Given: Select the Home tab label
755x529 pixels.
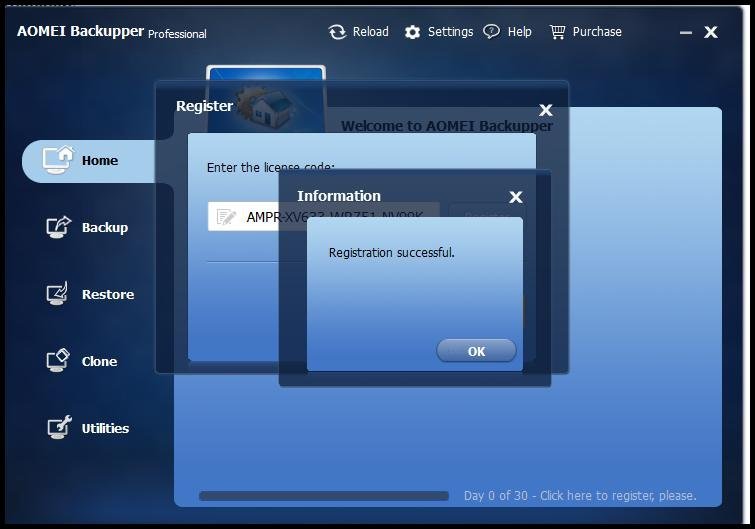Looking at the screenshot, I should coord(100,160).
